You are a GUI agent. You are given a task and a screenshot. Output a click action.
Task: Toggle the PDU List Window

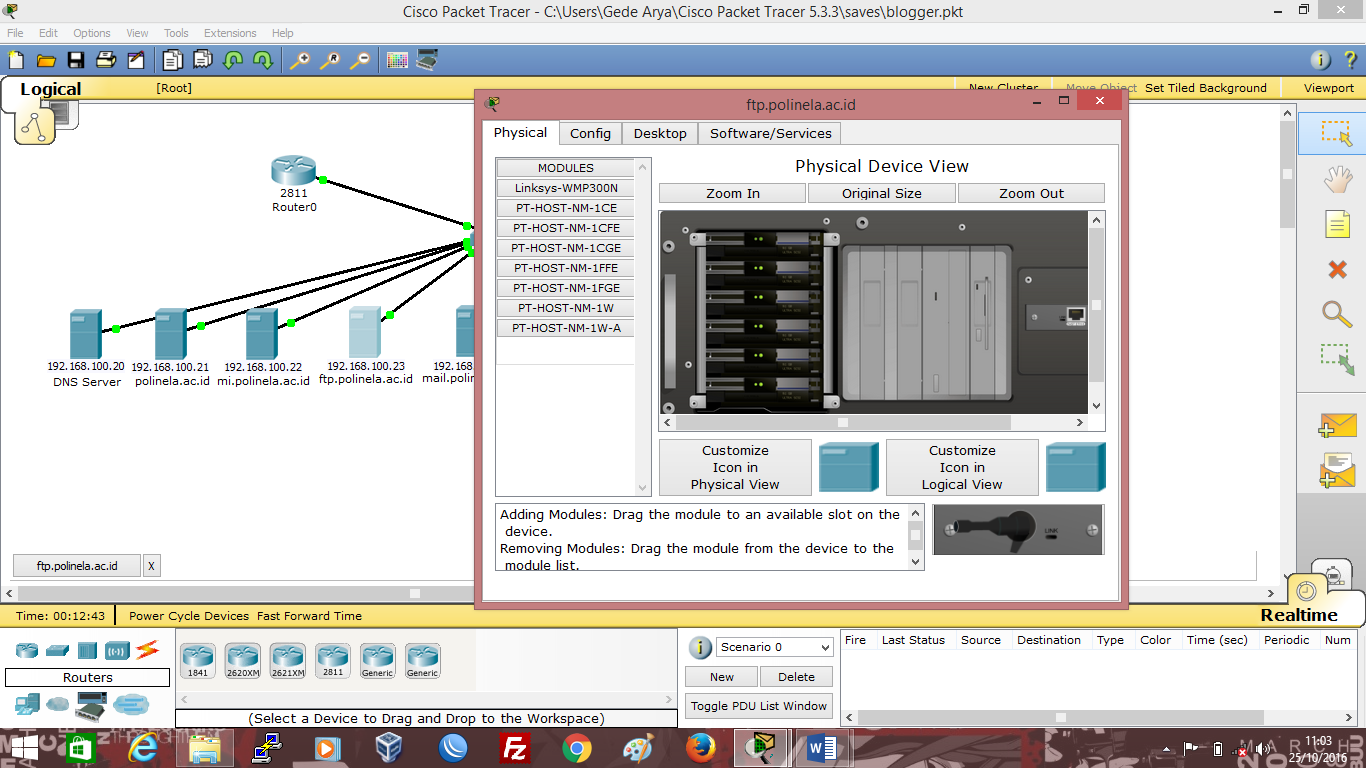(x=758, y=705)
